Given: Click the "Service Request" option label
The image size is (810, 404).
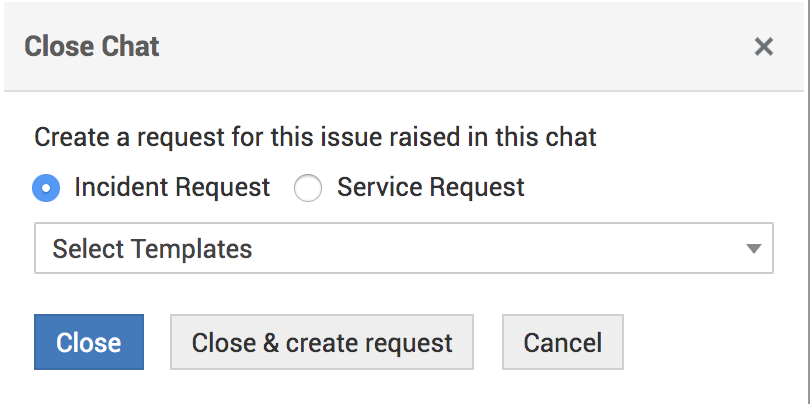Looking at the screenshot, I should tap(430, 187).
